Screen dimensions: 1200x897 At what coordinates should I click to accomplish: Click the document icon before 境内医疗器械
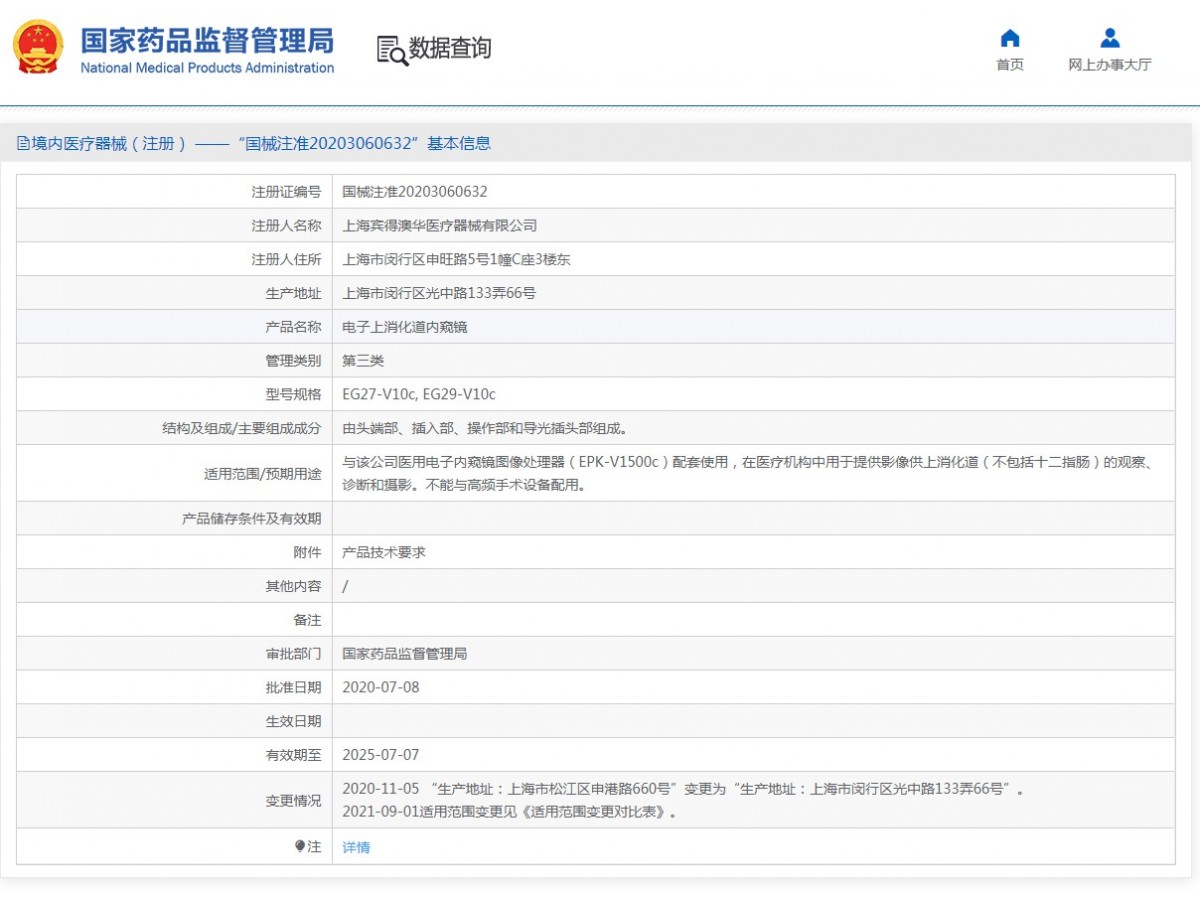point(23,144)
